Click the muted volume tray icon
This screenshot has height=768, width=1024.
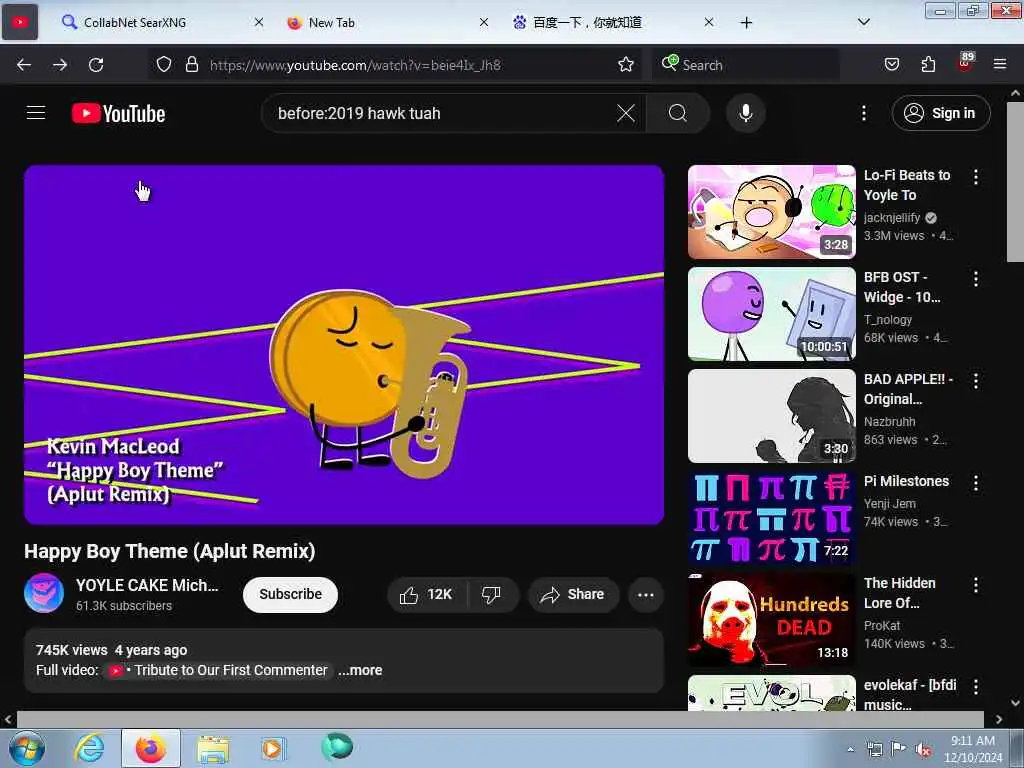click(x=923, y=749)
